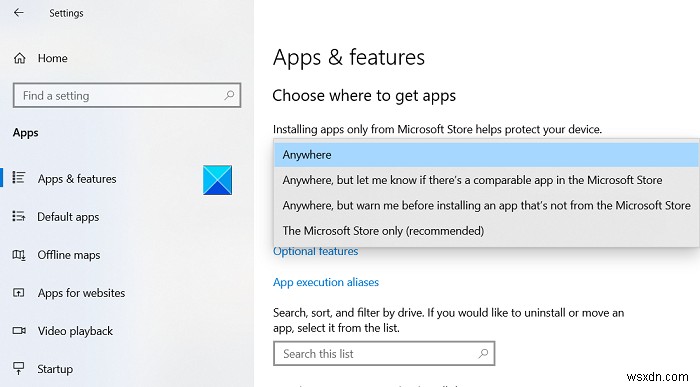
Task: Select Apps & features in sidebar
Action: 77,179
